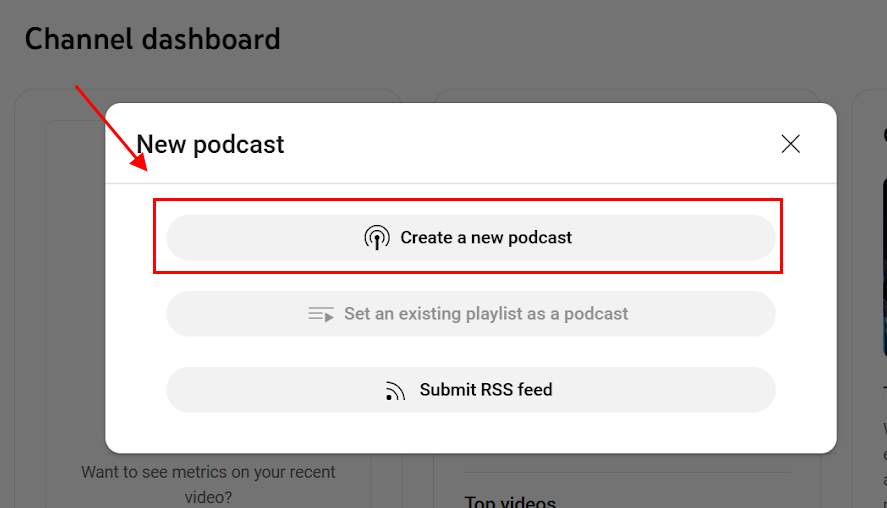Click the red arrow annotation head
887x508 pixels.
click(x=139, y=161)
